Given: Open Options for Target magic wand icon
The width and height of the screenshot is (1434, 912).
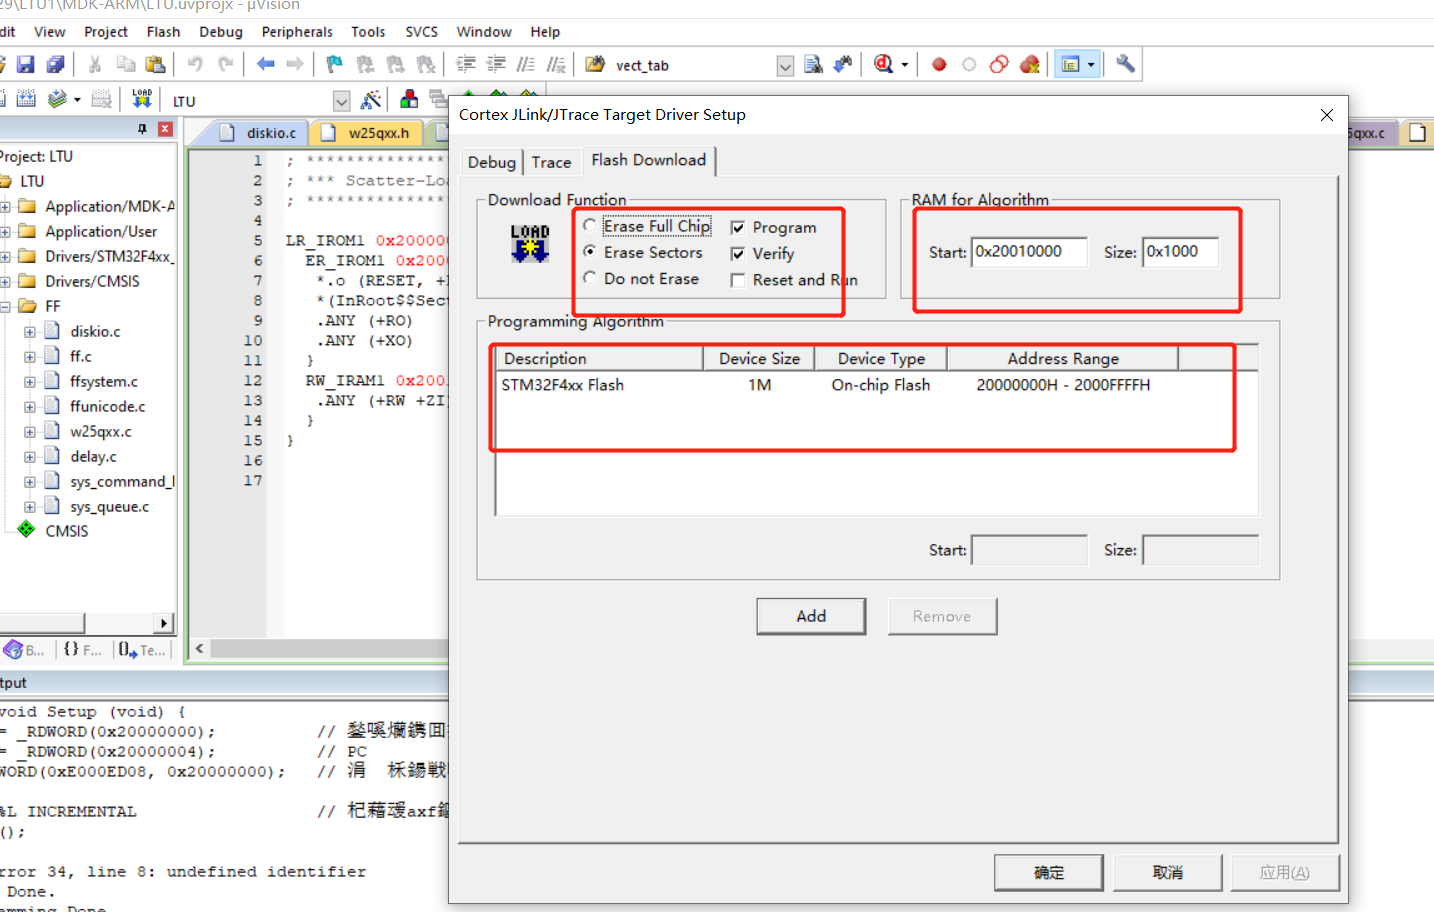Looking at the screenshot, I should click(371, 100).
